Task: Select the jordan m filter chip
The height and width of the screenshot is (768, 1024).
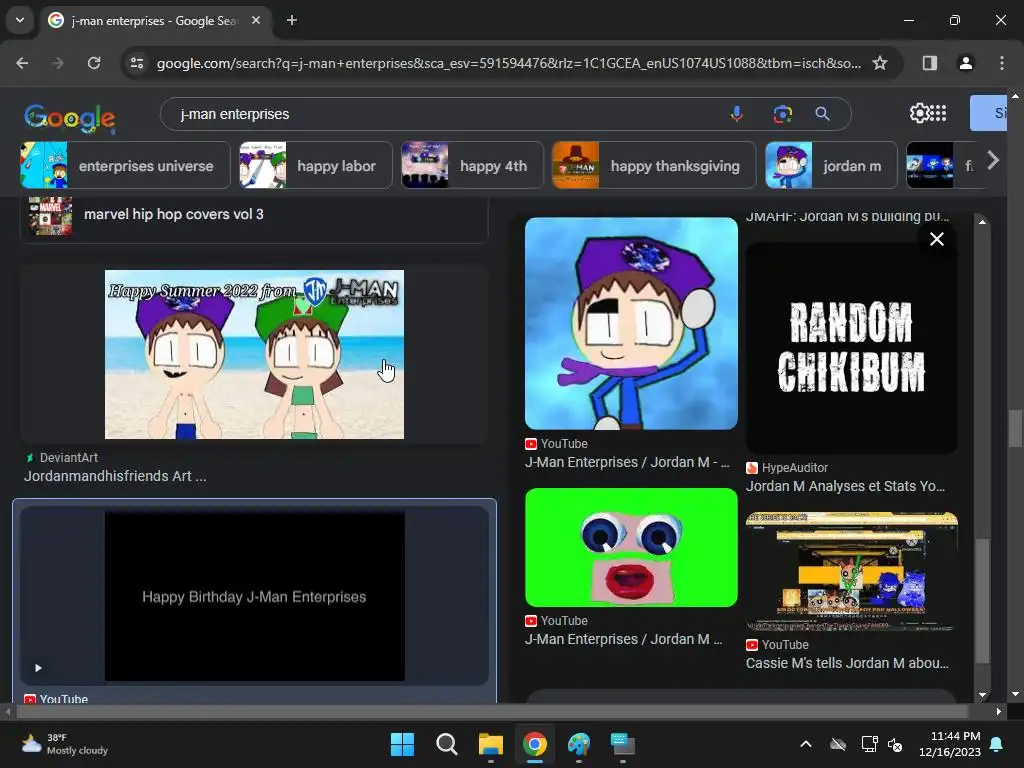Action: click(831, 165)
